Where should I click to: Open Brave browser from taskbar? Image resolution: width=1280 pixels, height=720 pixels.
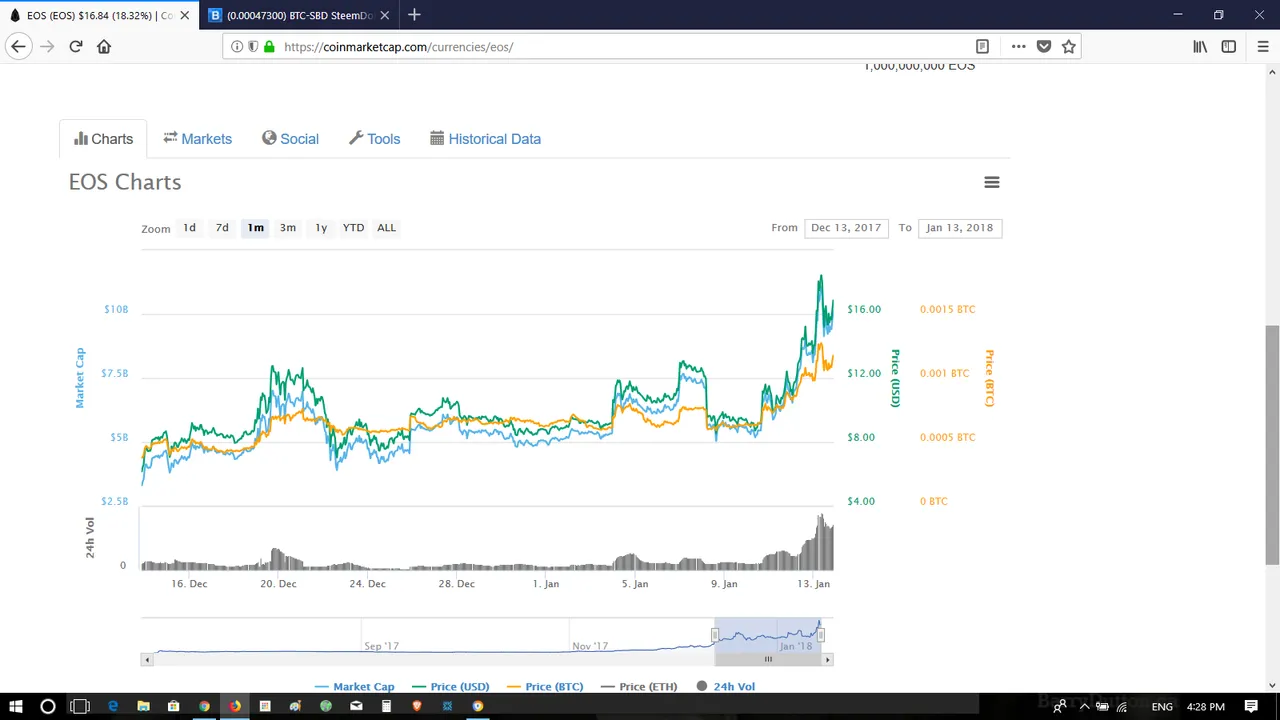click(x=417, y=706)
